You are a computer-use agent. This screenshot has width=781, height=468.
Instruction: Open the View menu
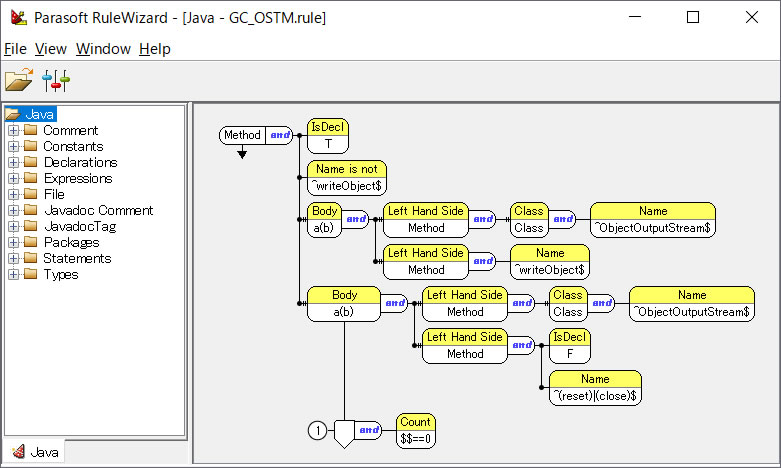point(51,49)
